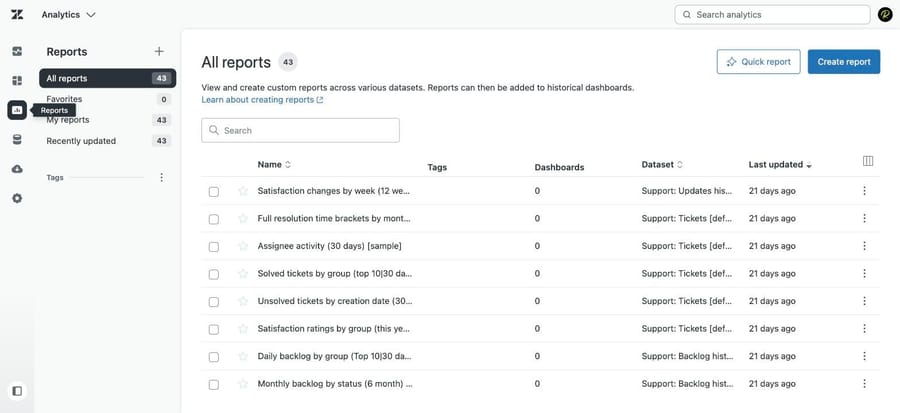This screenshot has width=900, height=413.
Task: Open the column chooser icon
Action: (868, 161)
